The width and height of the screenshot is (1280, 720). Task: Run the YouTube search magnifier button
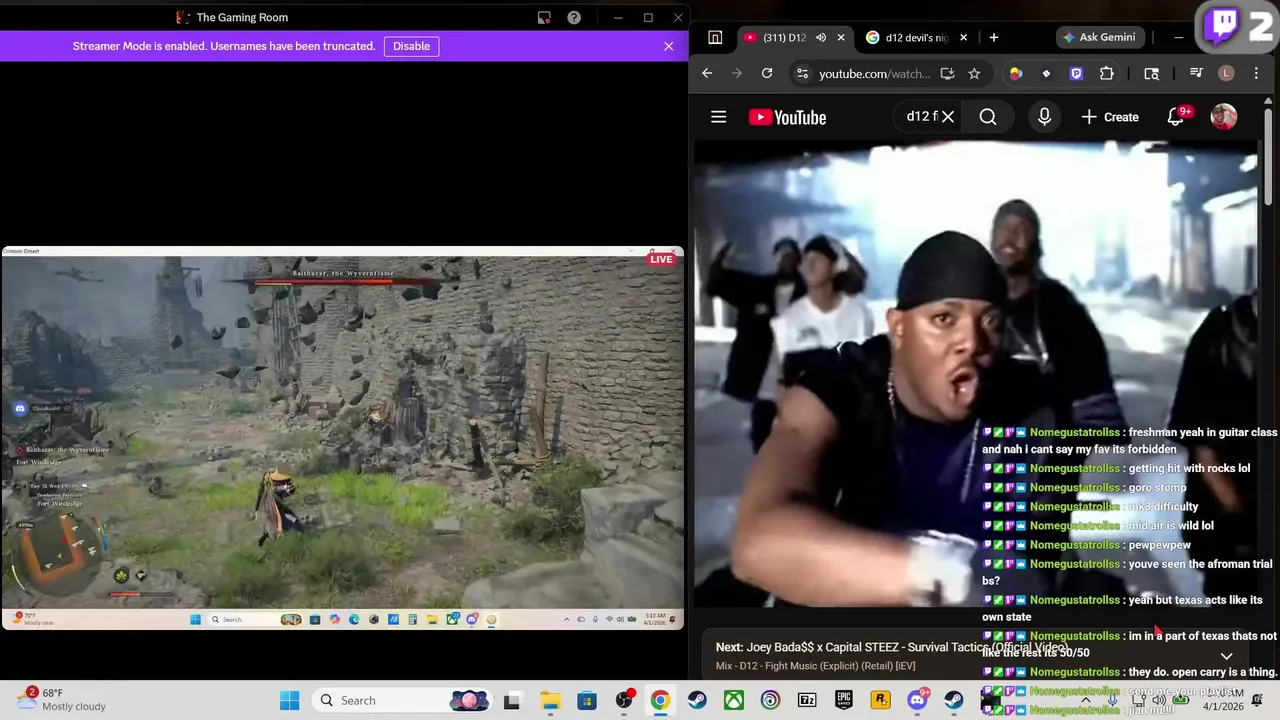(x=988, y=117)
